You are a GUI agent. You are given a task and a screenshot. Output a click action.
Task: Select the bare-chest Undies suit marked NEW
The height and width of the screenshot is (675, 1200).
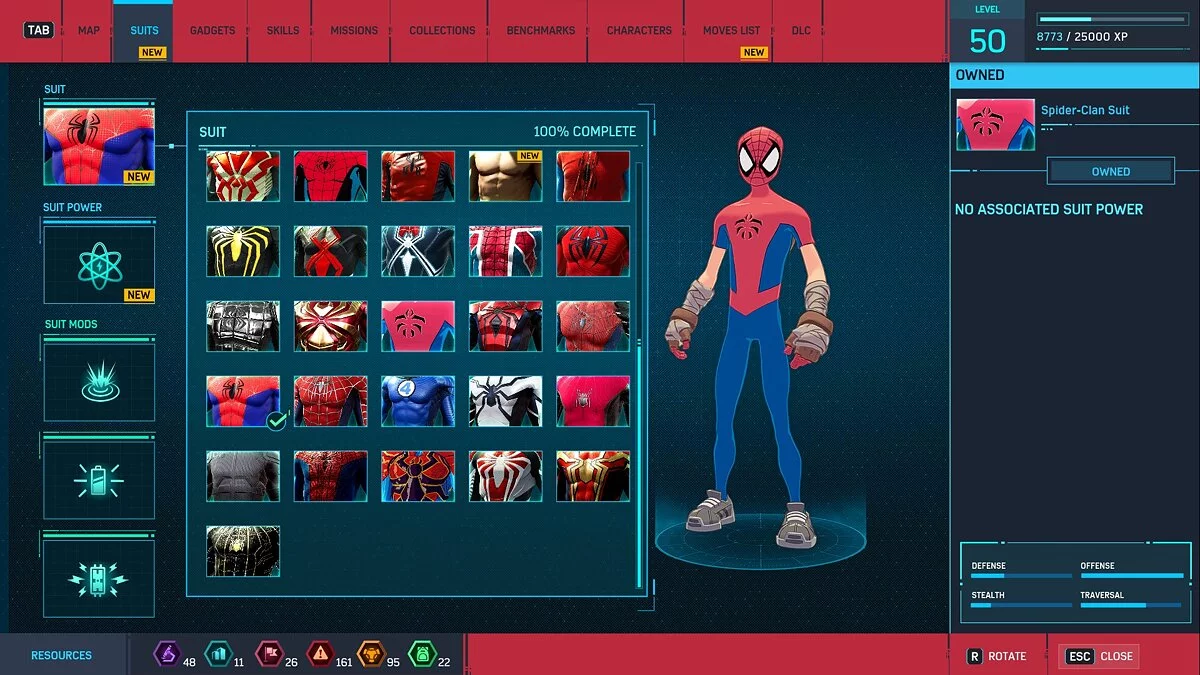pos(505,177)
